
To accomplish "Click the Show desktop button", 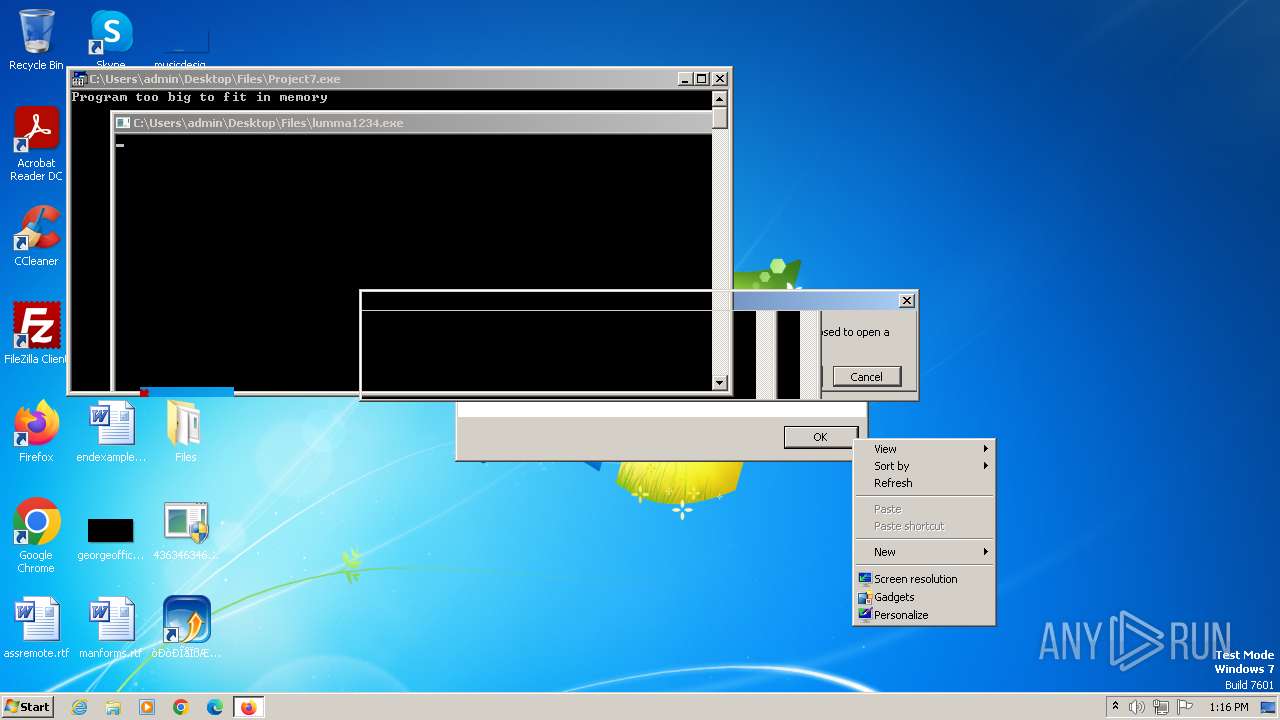I will 1270,707.
